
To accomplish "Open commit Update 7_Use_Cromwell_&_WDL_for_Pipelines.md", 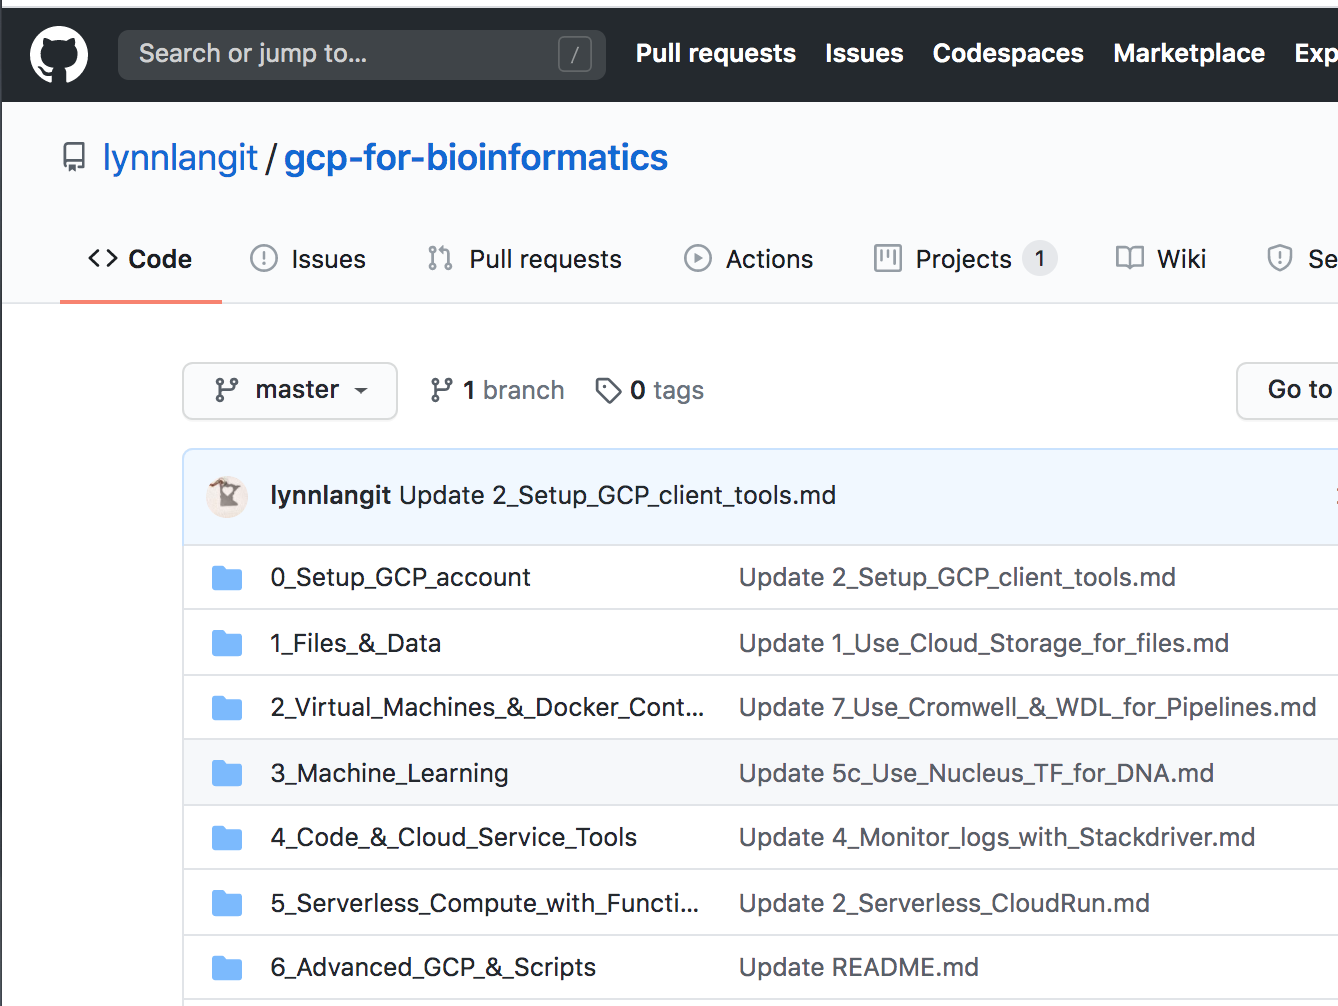I will [x=1027, y=707].
